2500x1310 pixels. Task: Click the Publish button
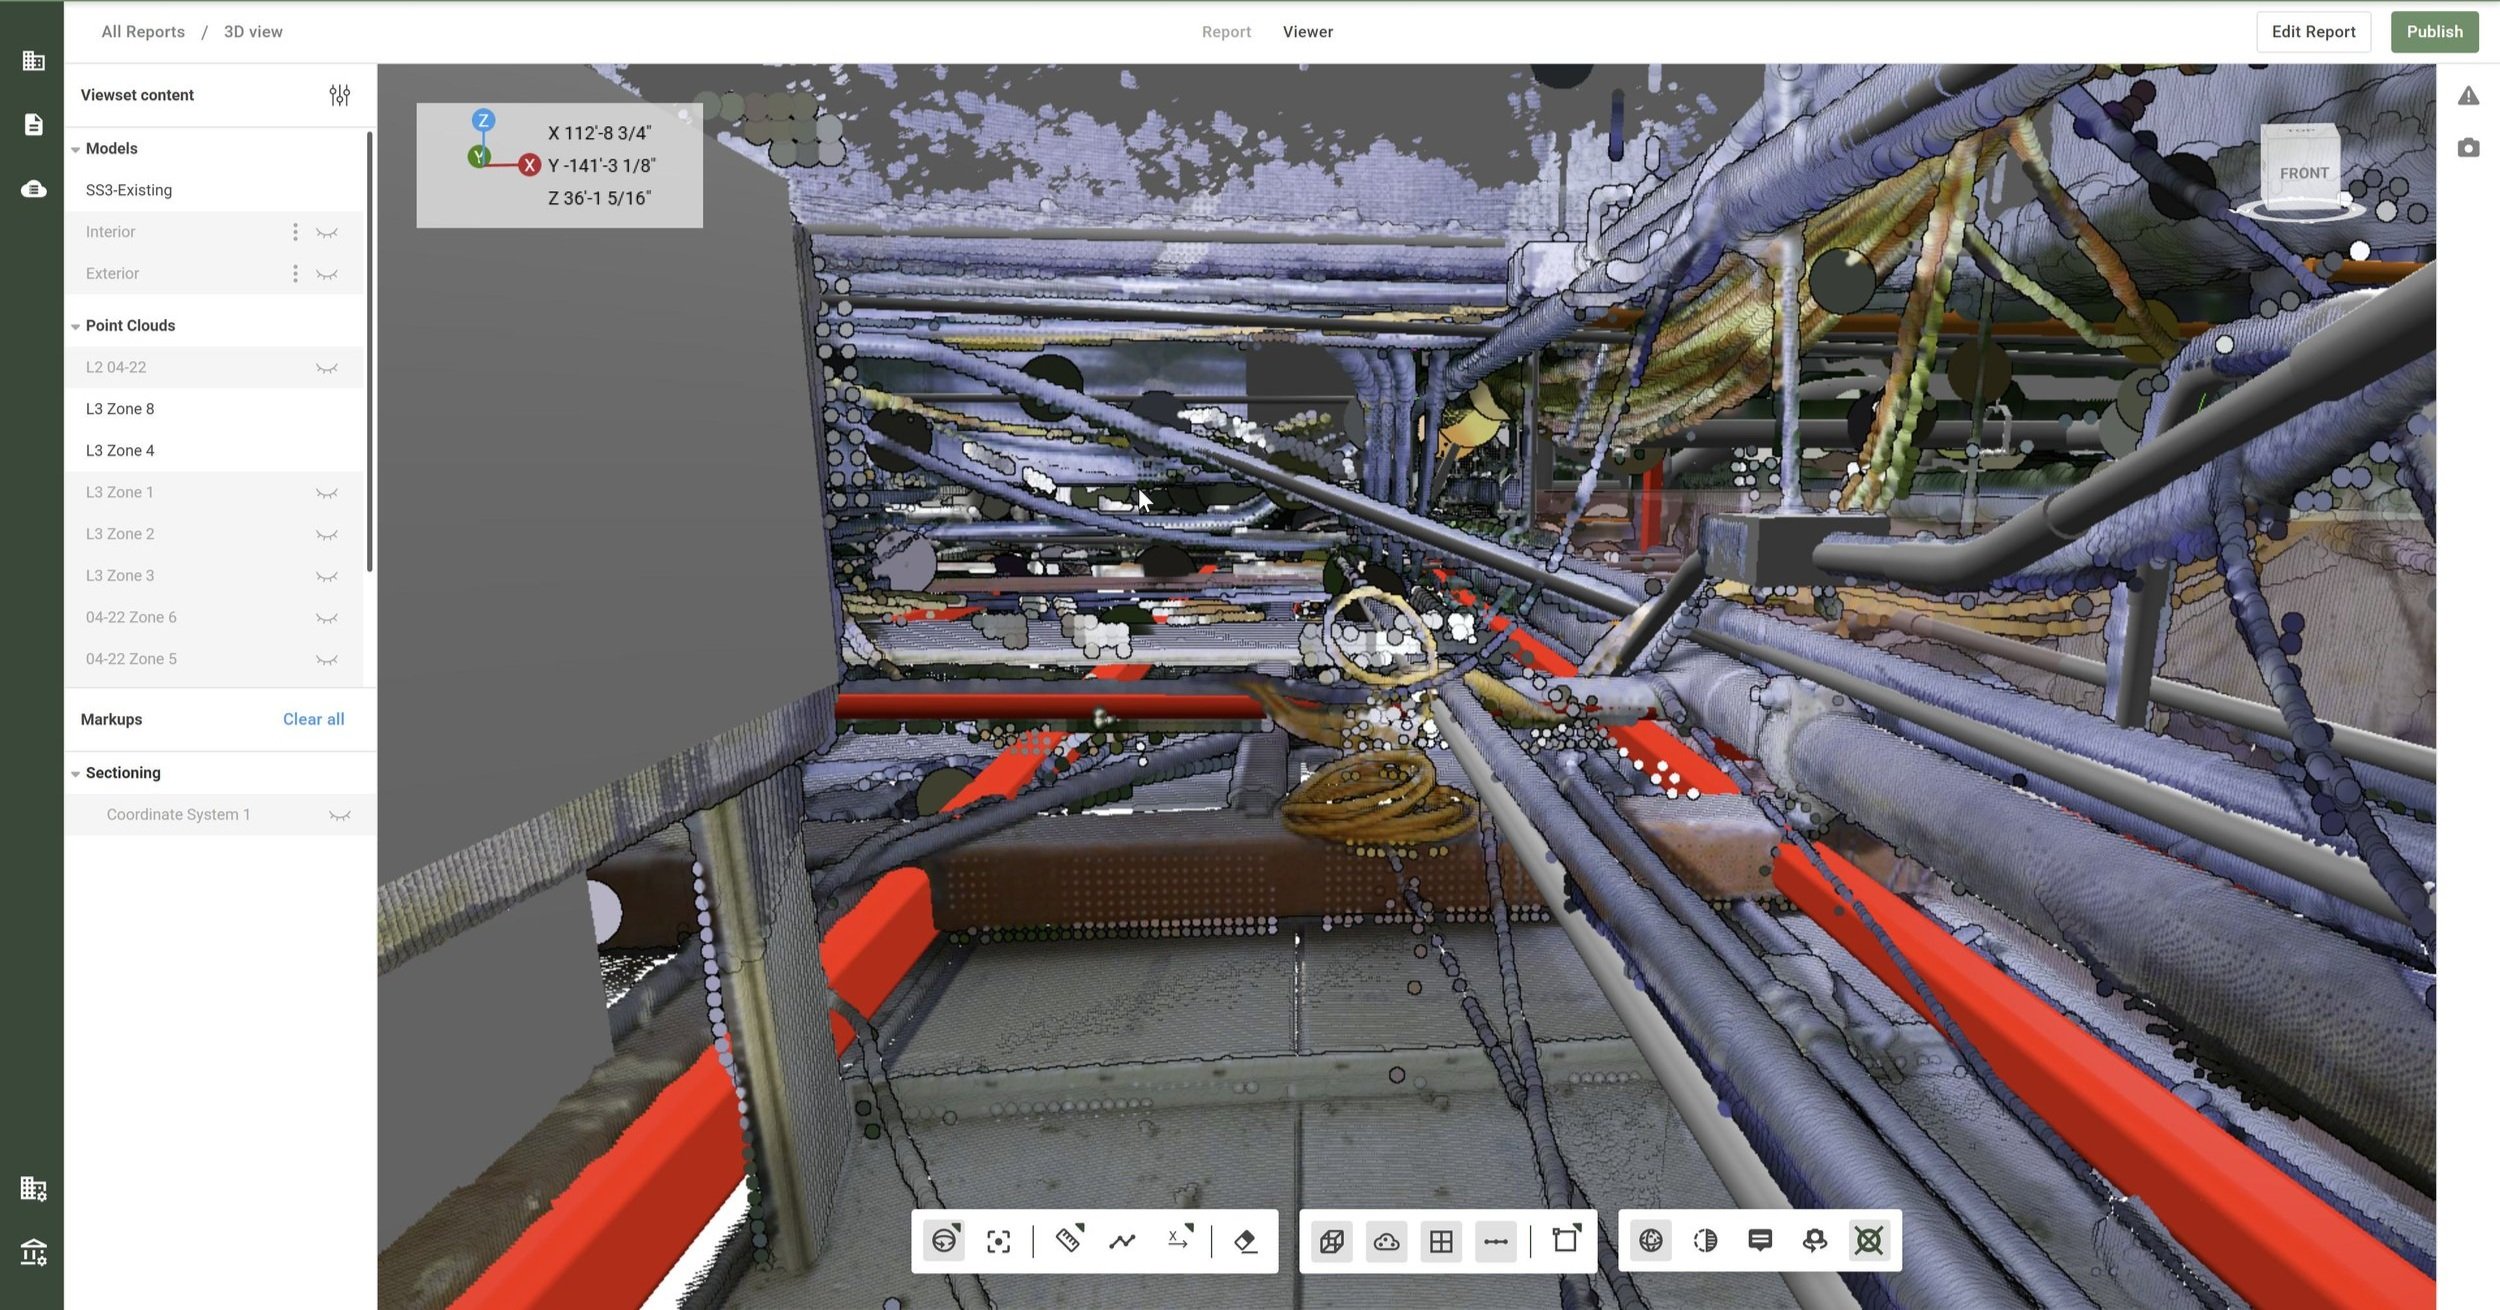coord(2434,32)
